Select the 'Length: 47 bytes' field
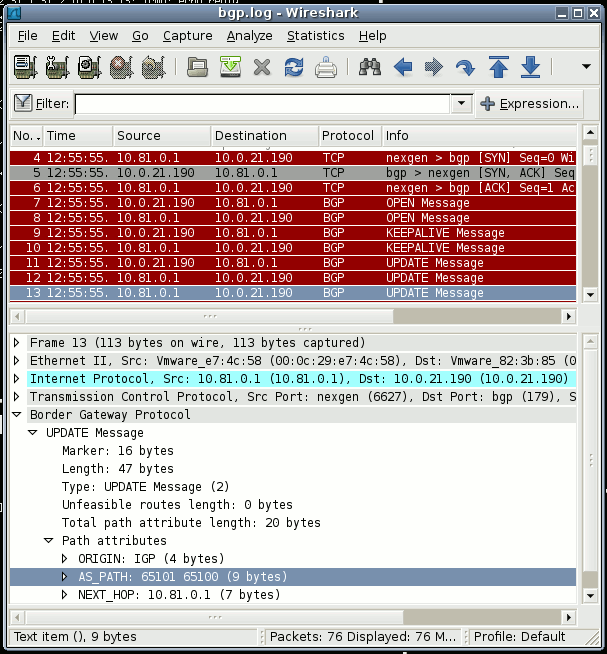The image size is (607, 654). coord(118,468)
